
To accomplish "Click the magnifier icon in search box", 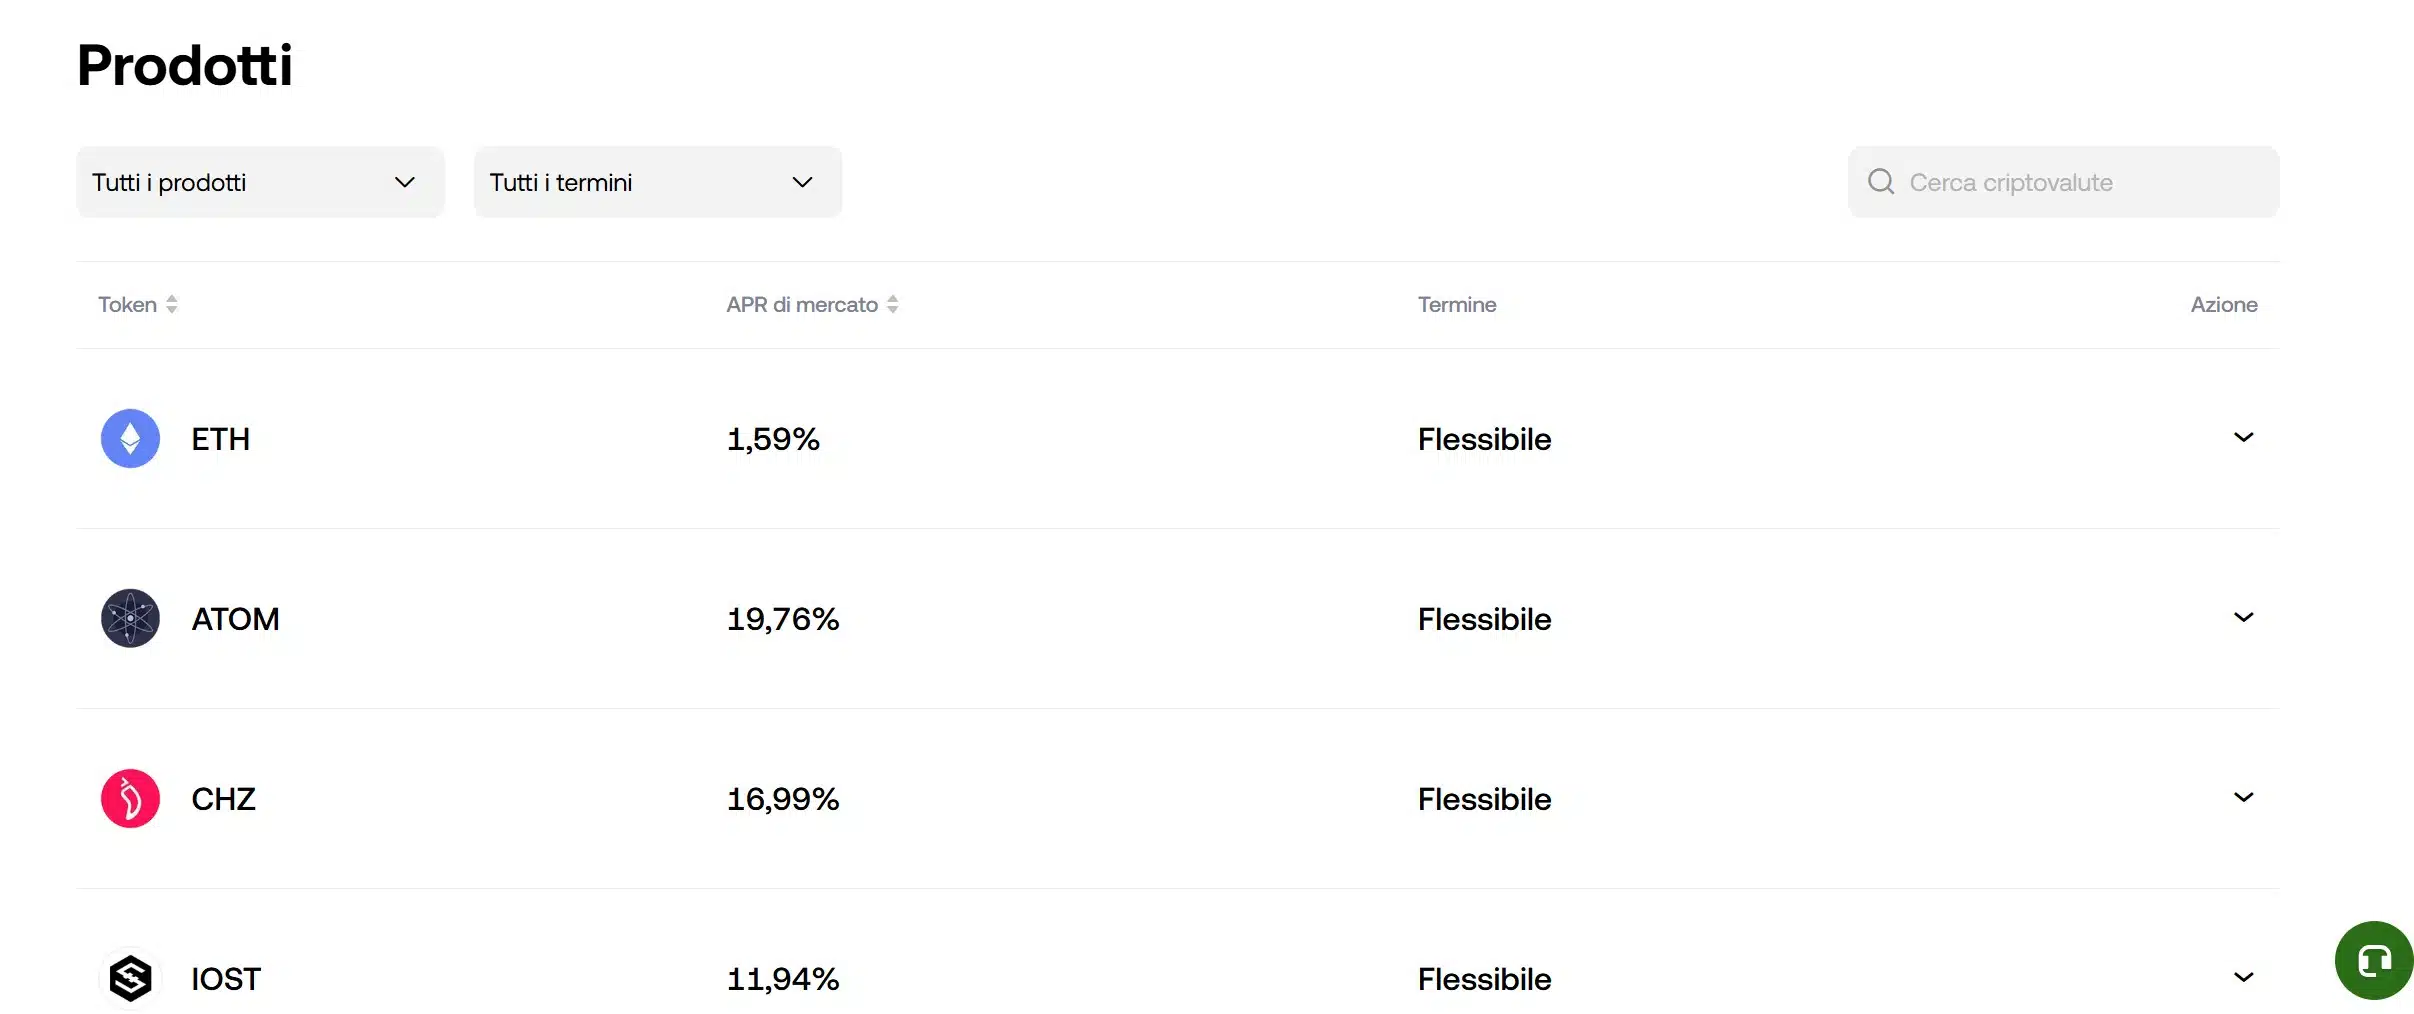I will click(x=1881, y=182).
